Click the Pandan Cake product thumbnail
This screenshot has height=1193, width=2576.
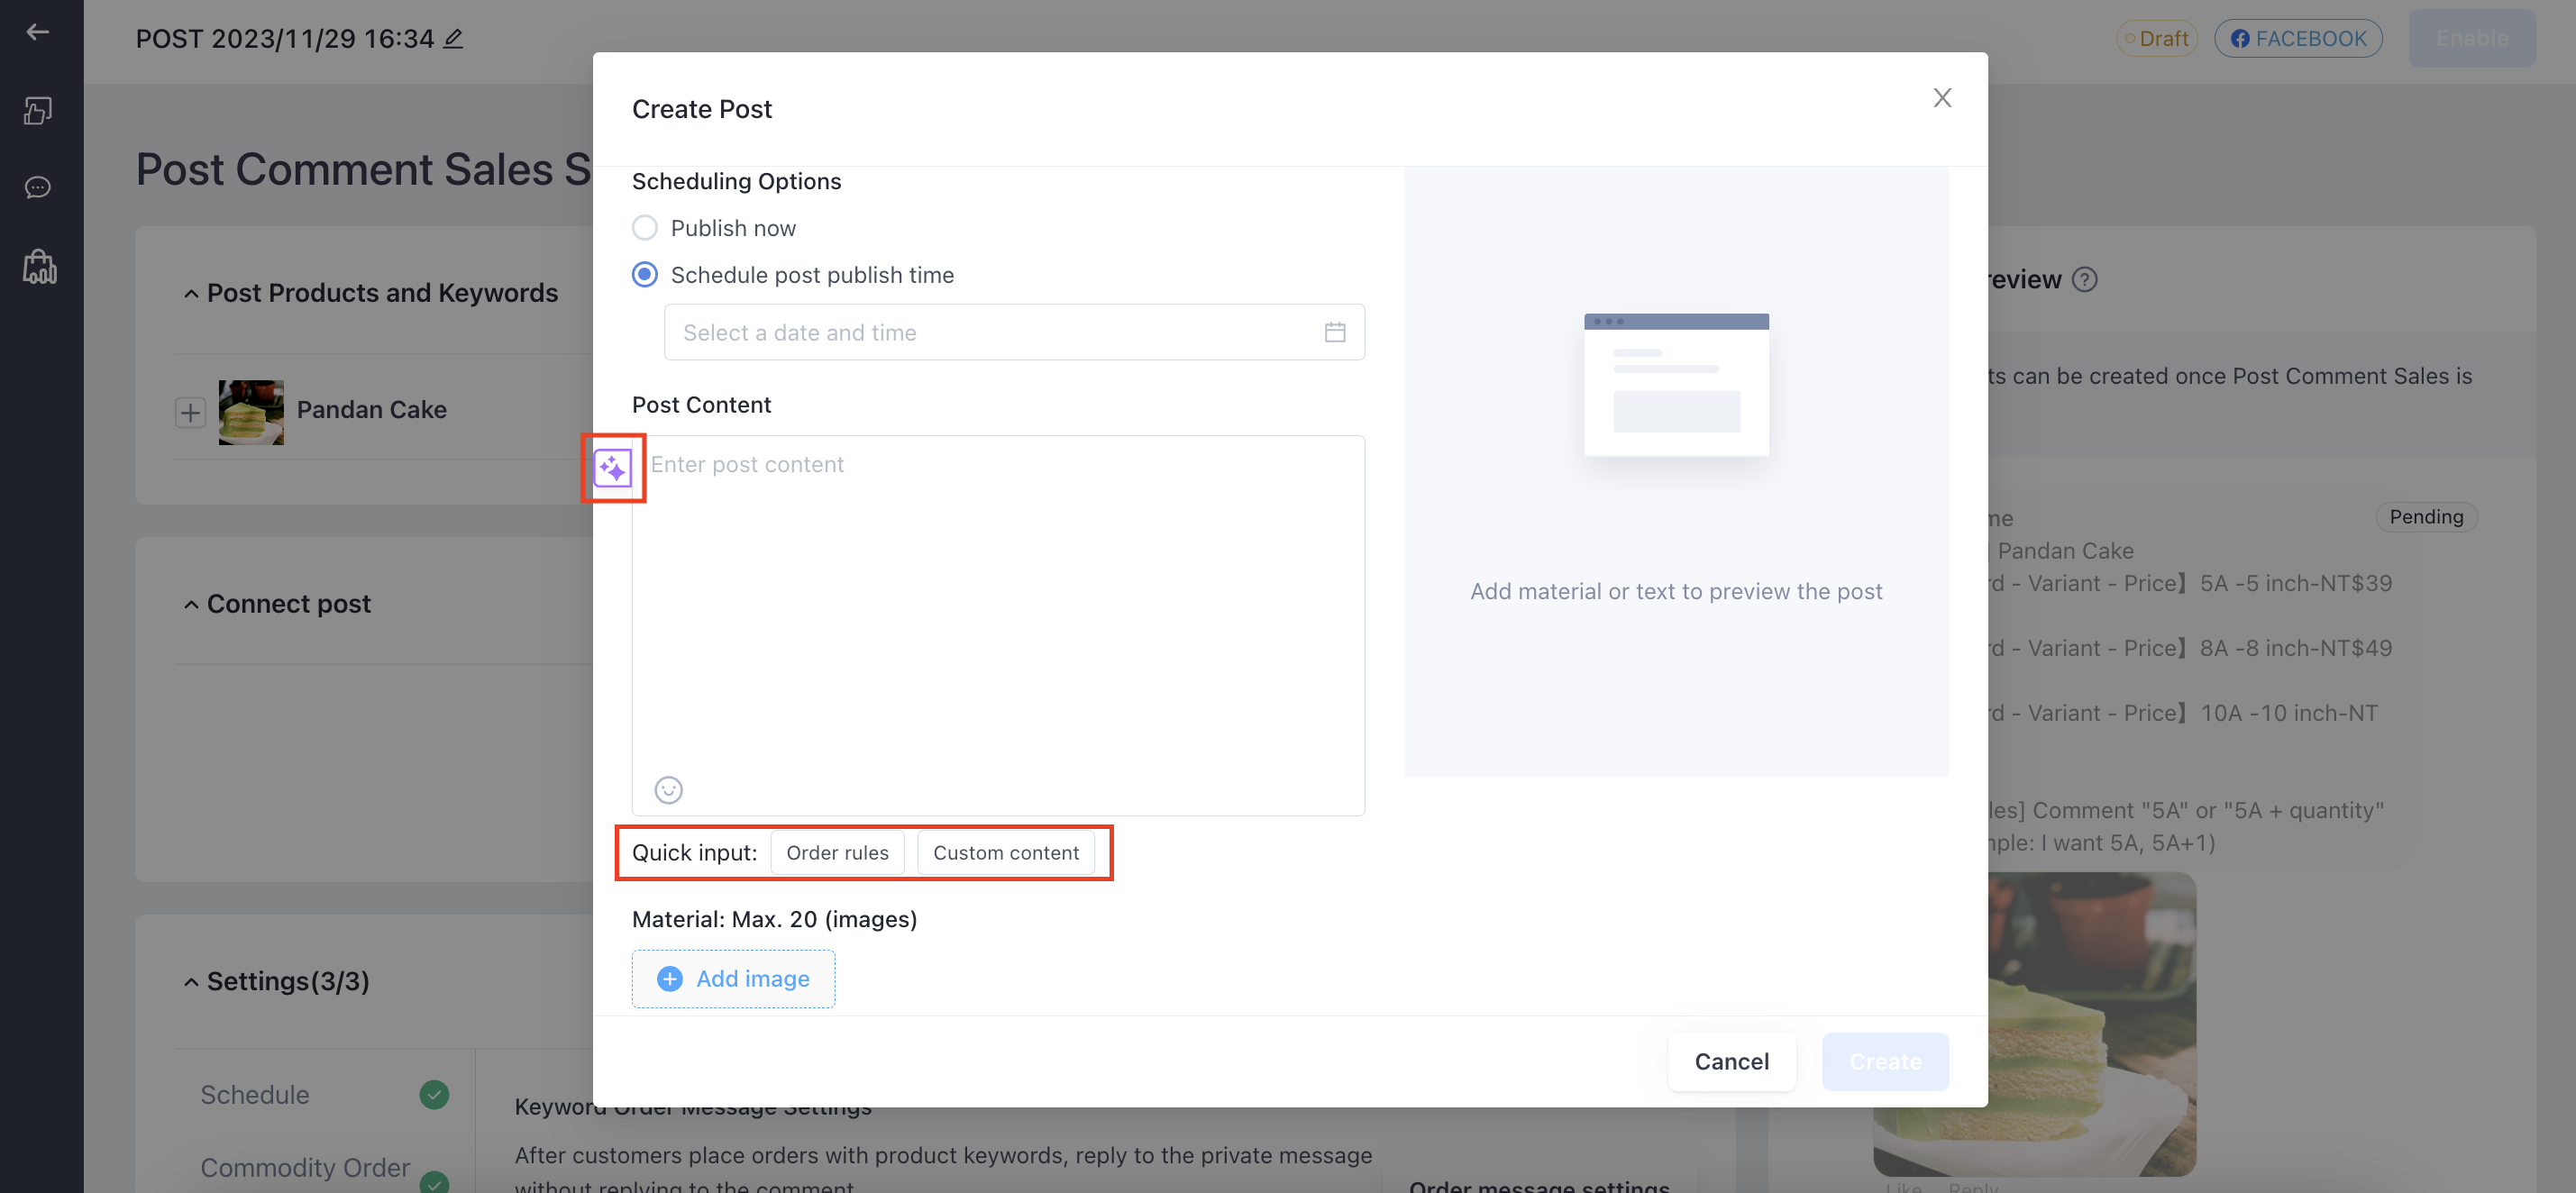[x=251, y=412]
